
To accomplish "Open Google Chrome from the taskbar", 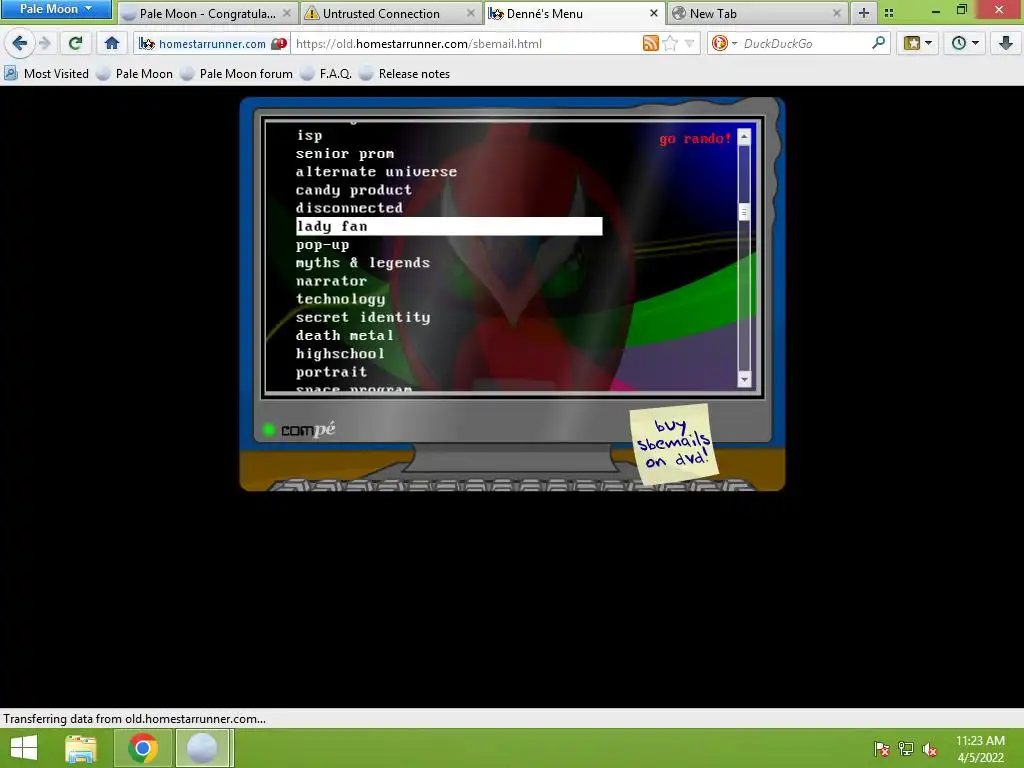I will pos(143,748).
